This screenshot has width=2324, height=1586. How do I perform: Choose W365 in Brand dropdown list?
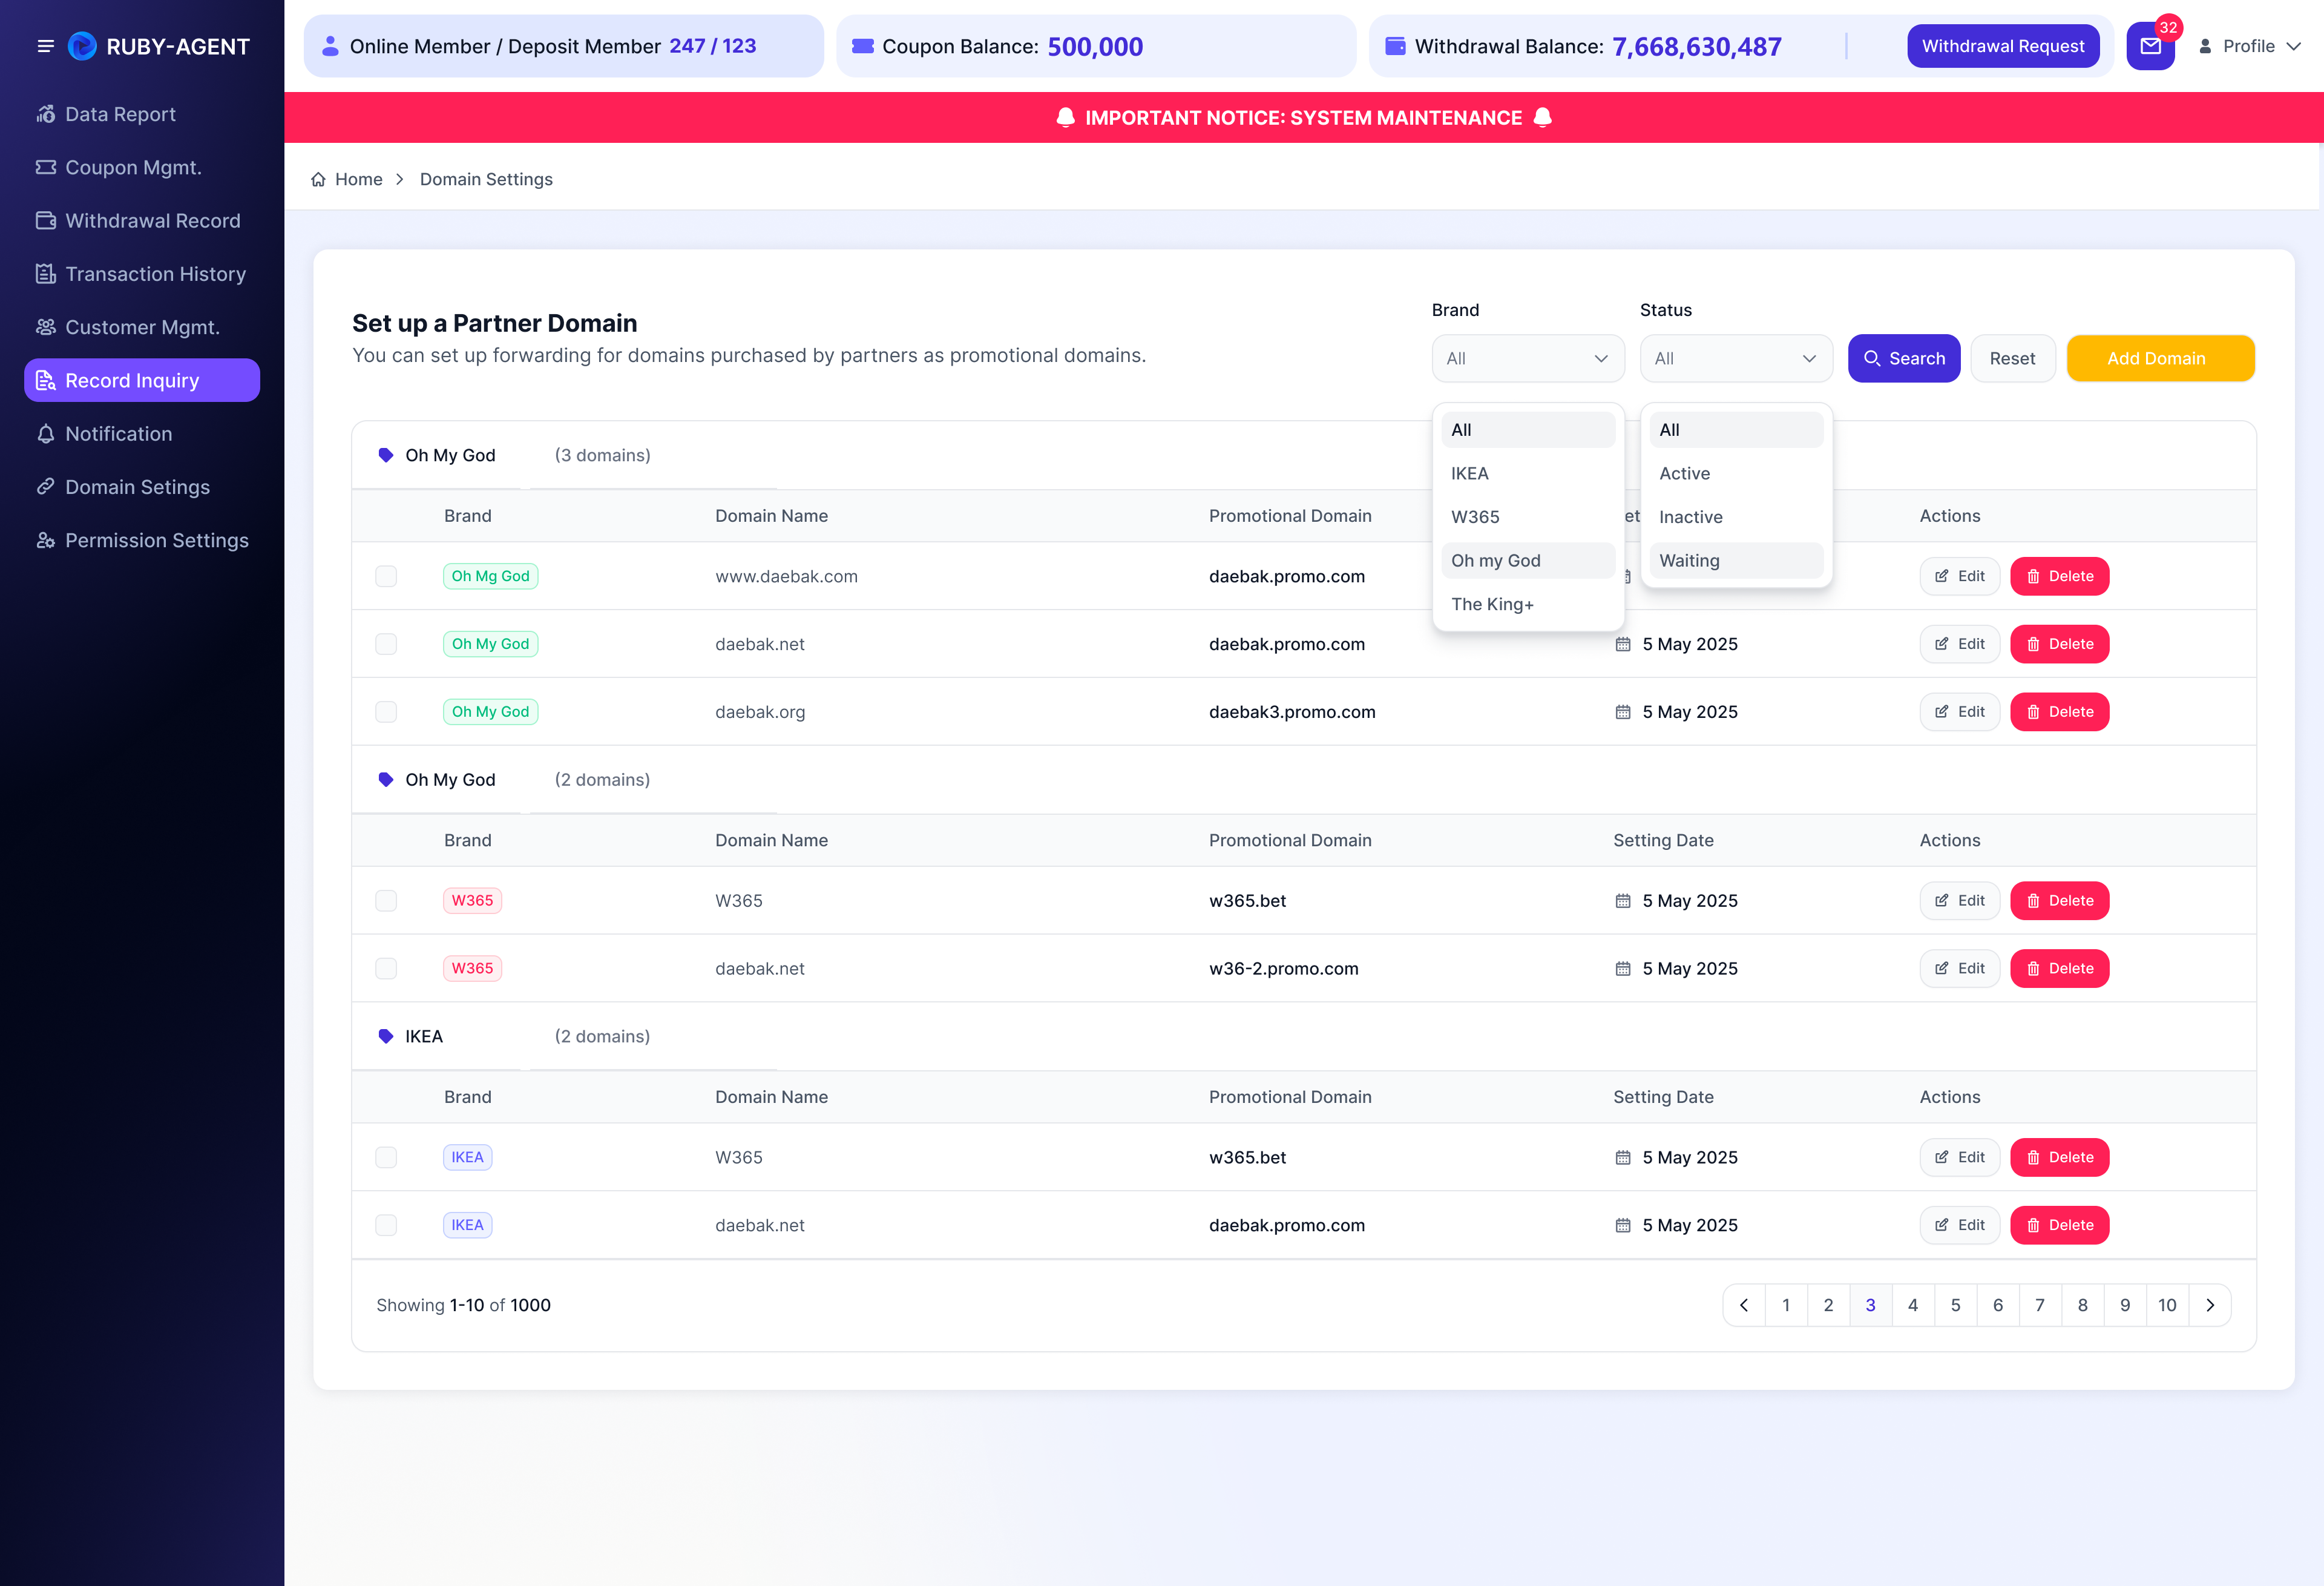point(1527,517)
